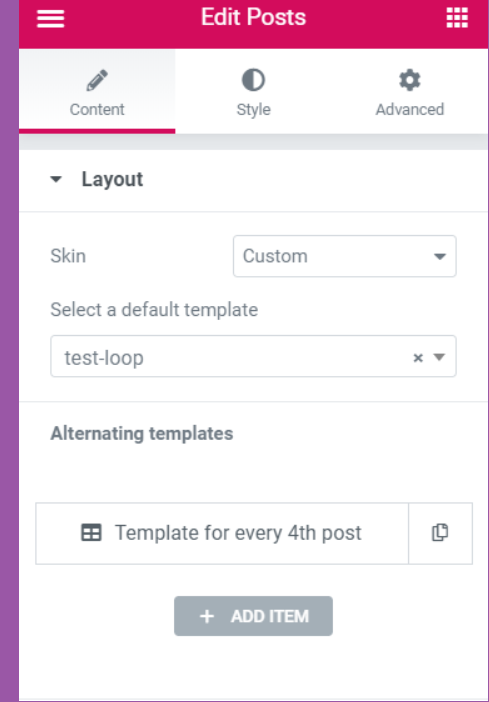Select the Content tab
Screen dimensions: 489x702
pos(97,91)
